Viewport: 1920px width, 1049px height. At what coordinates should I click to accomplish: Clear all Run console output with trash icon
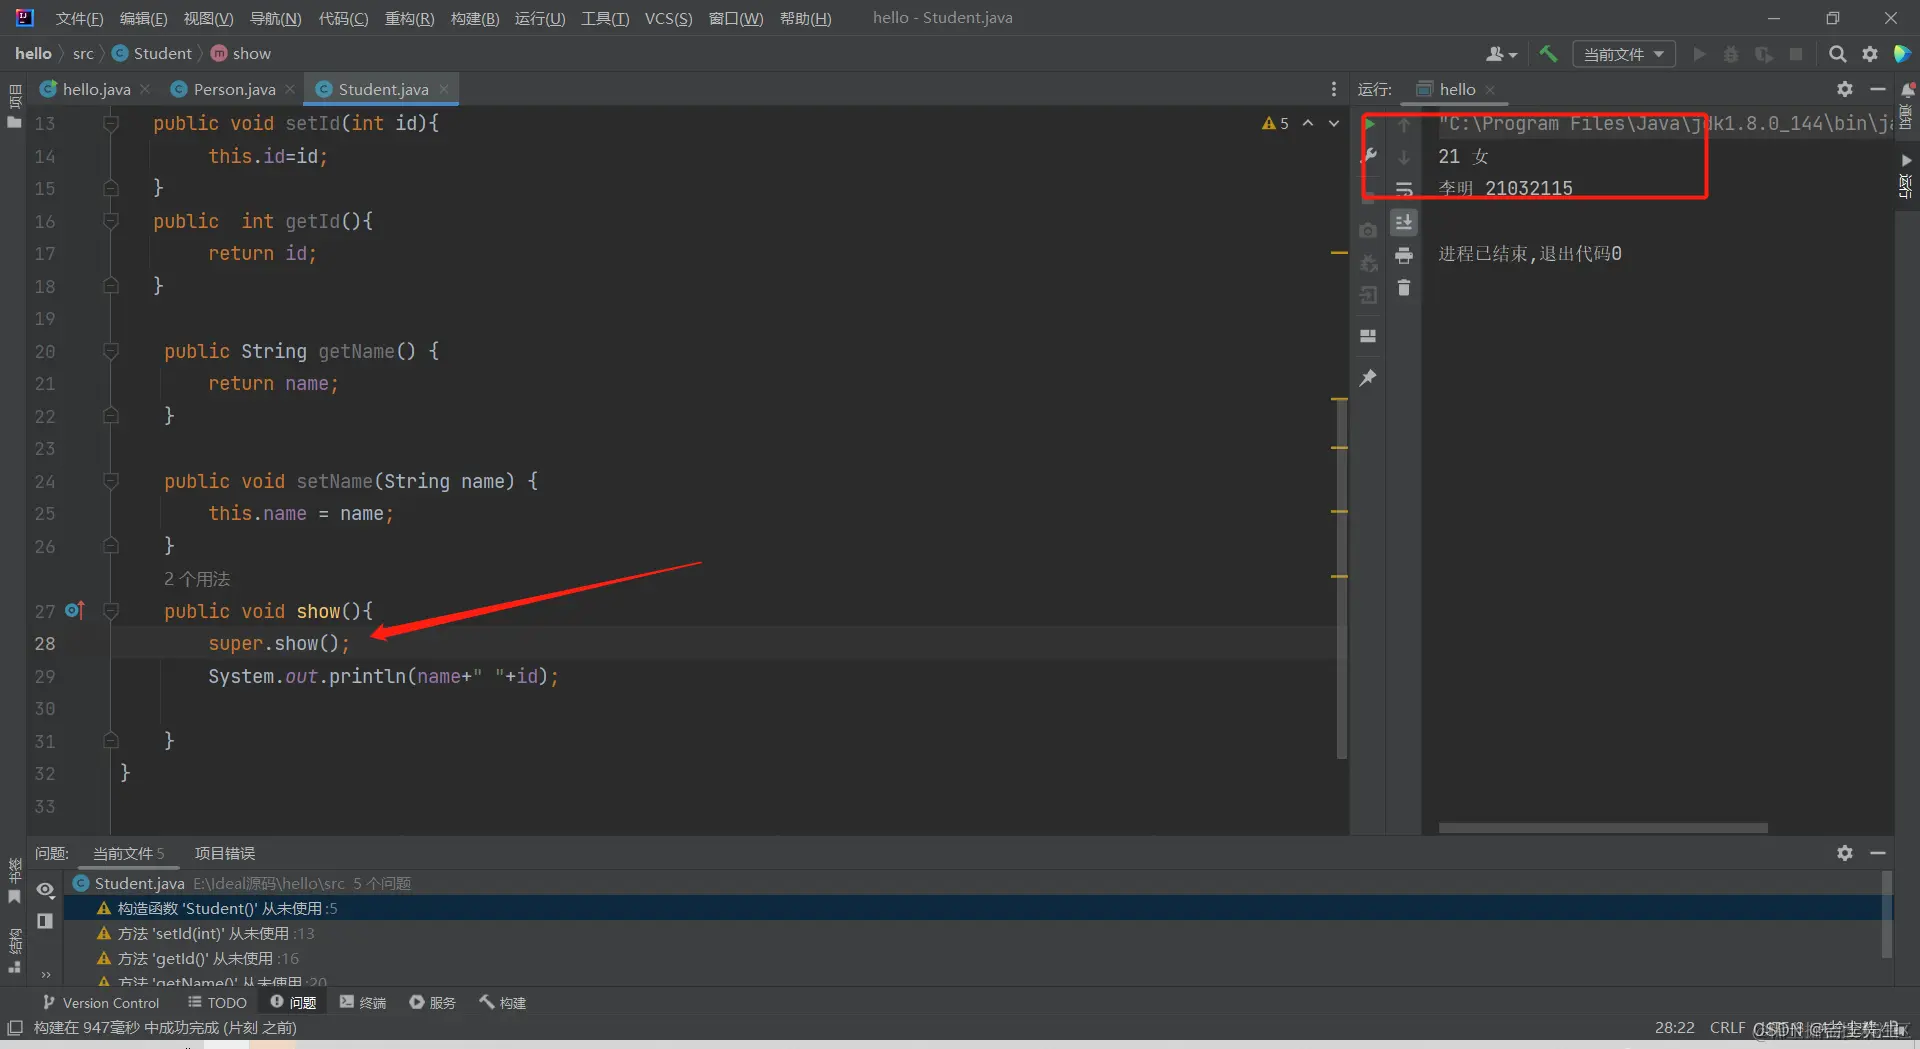(1404, 288)
